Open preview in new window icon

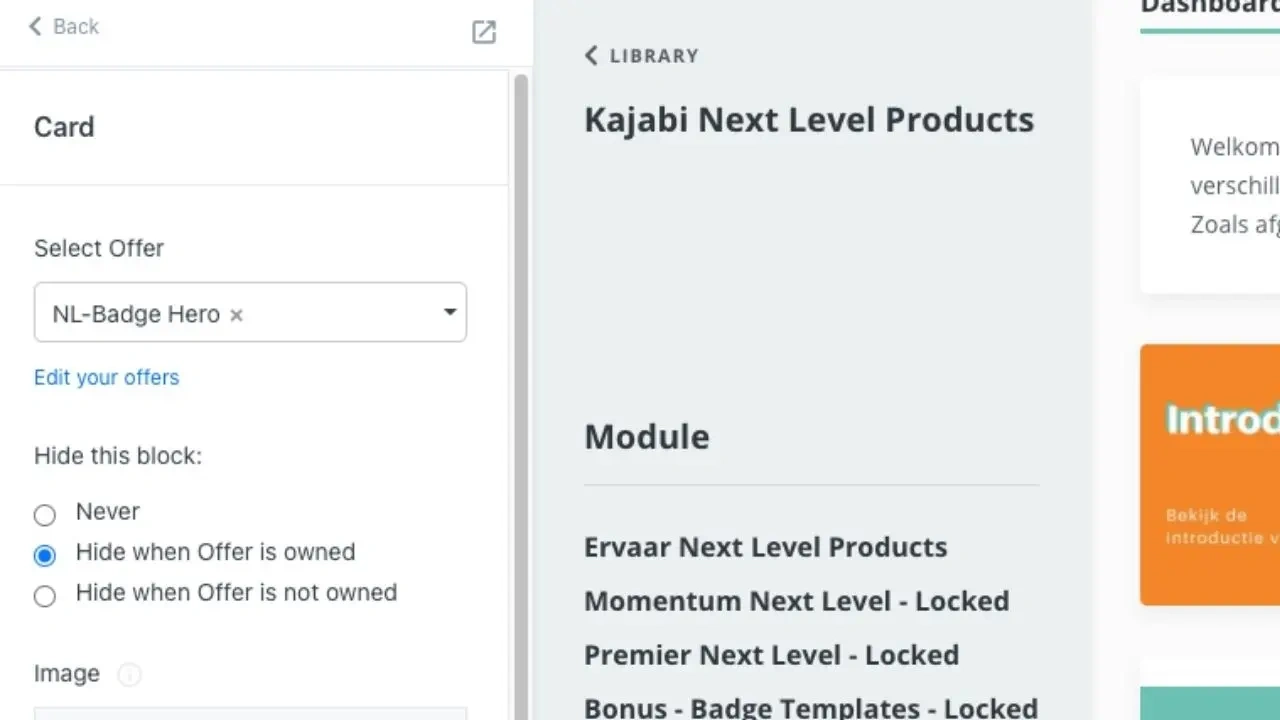click(484, 32)
